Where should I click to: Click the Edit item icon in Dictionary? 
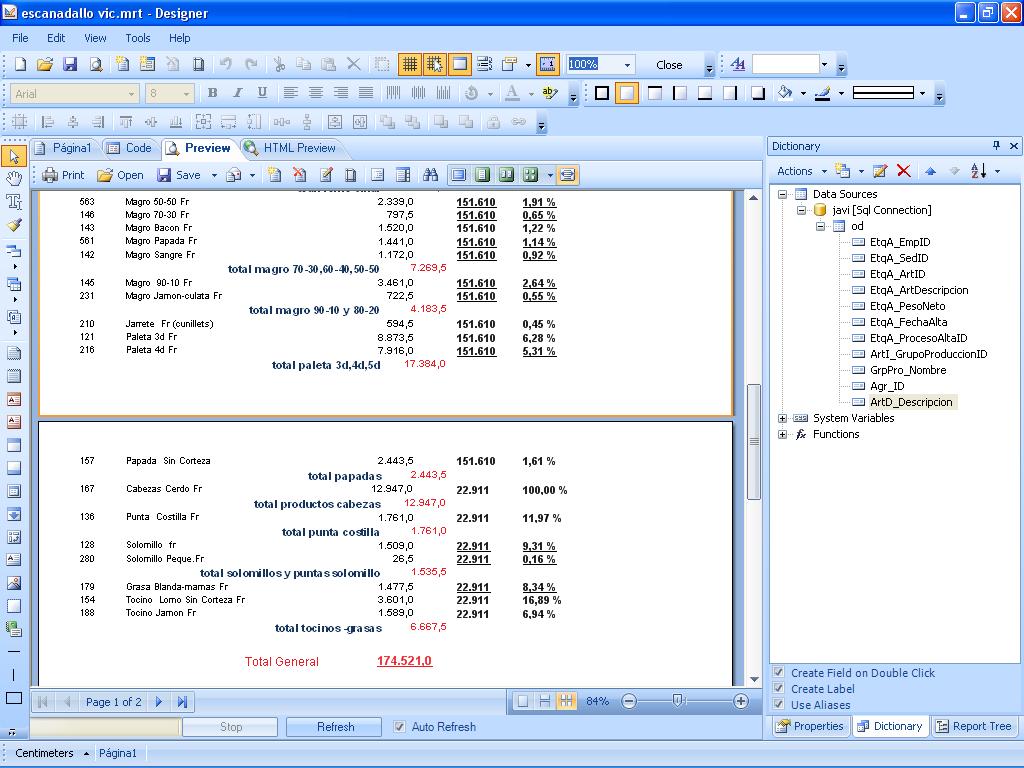pos(880,171)
